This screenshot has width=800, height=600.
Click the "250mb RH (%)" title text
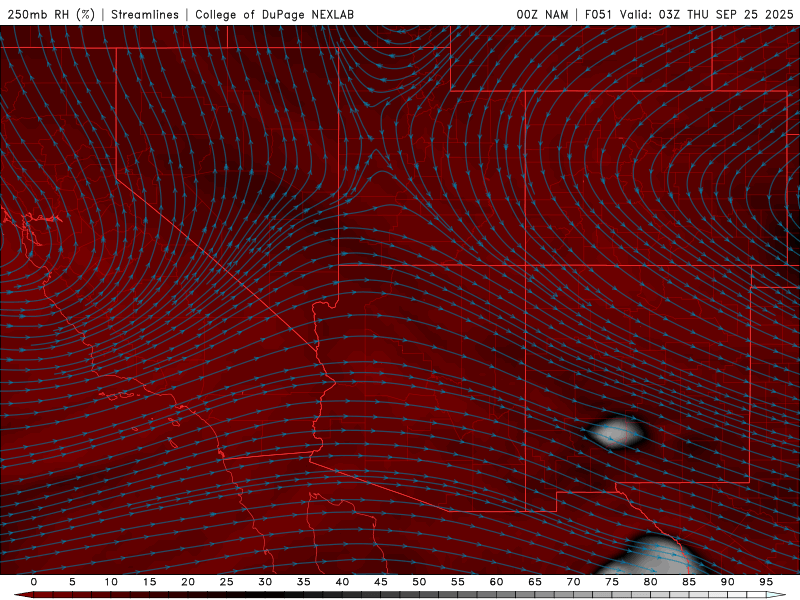51,14
